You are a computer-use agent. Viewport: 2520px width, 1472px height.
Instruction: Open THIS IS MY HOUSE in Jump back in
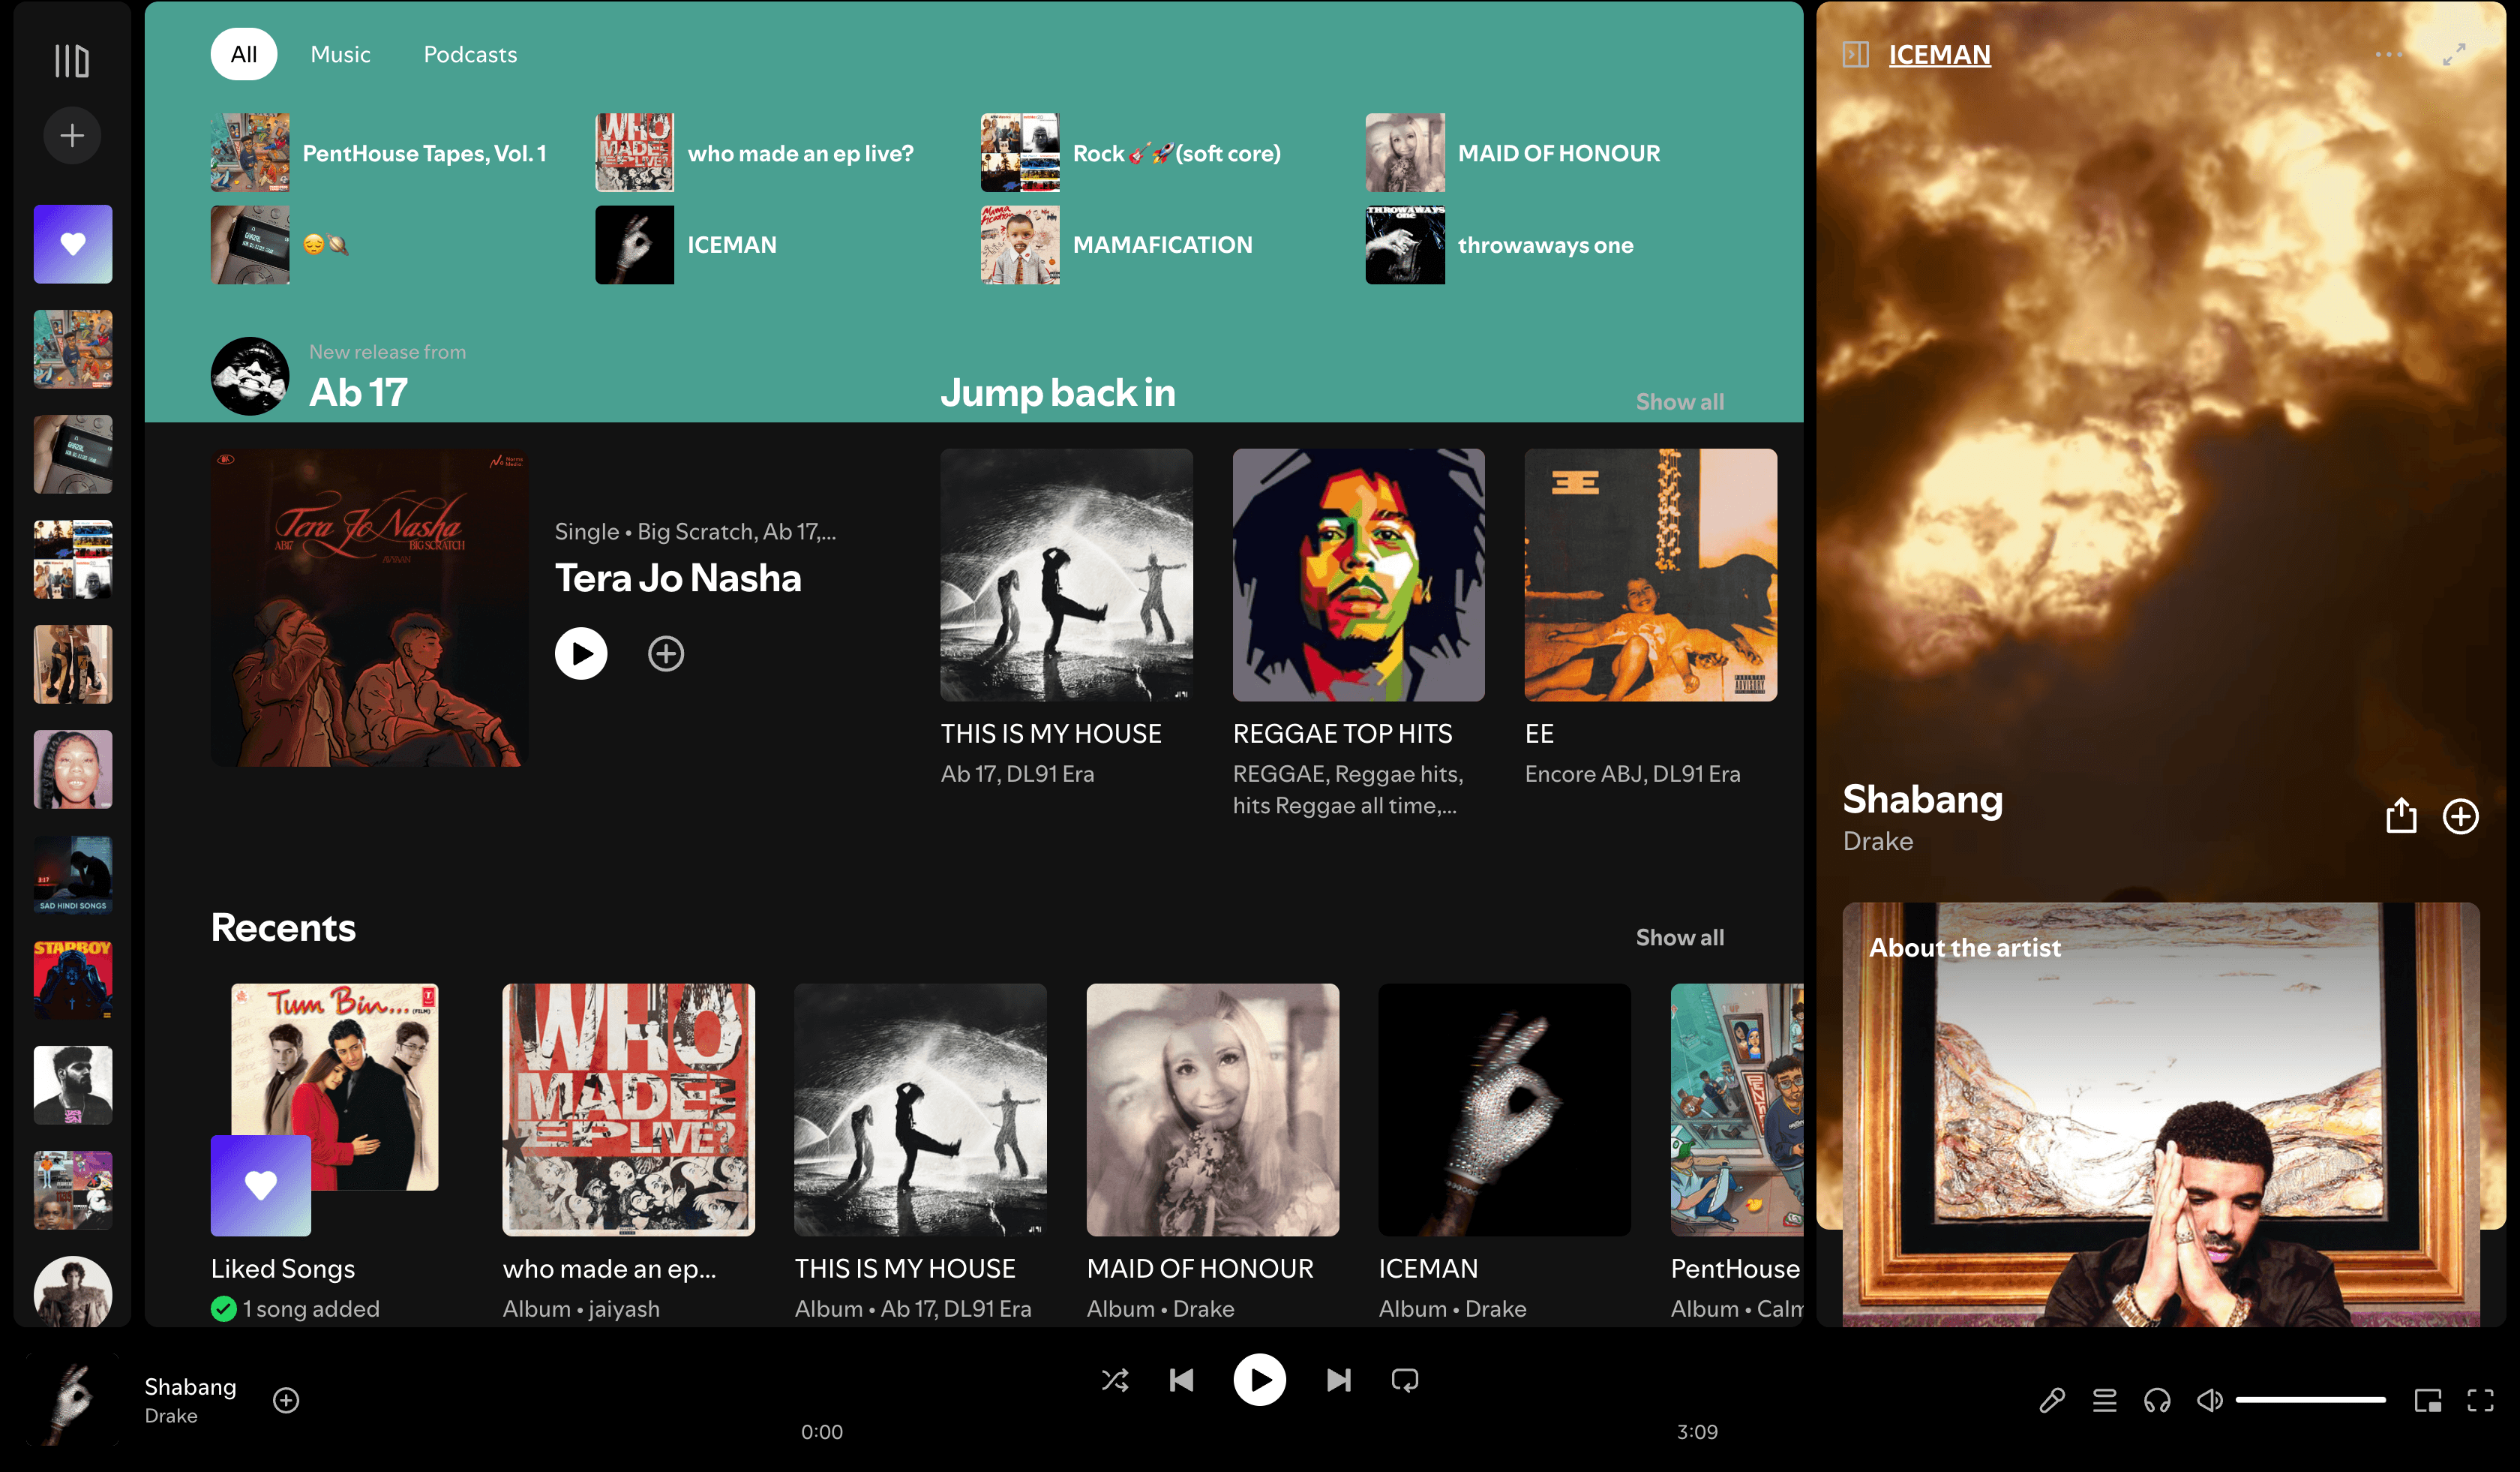click(x=1066, y=620)
